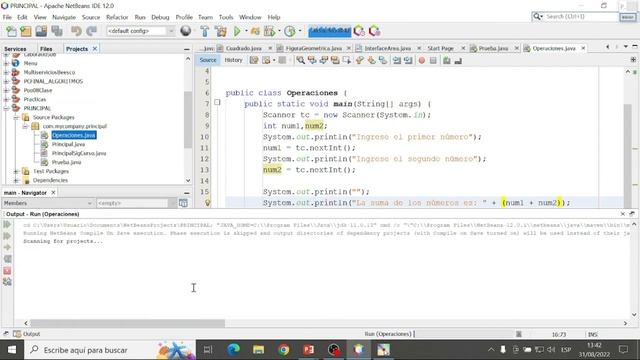Select Principal.java in the project tree

(x=68, y=144)
